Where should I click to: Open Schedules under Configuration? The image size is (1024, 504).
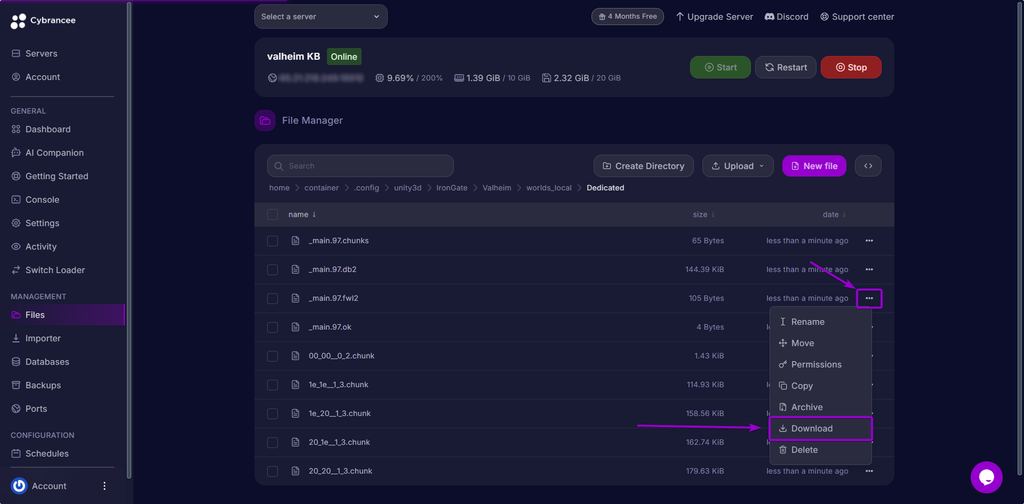40,454
